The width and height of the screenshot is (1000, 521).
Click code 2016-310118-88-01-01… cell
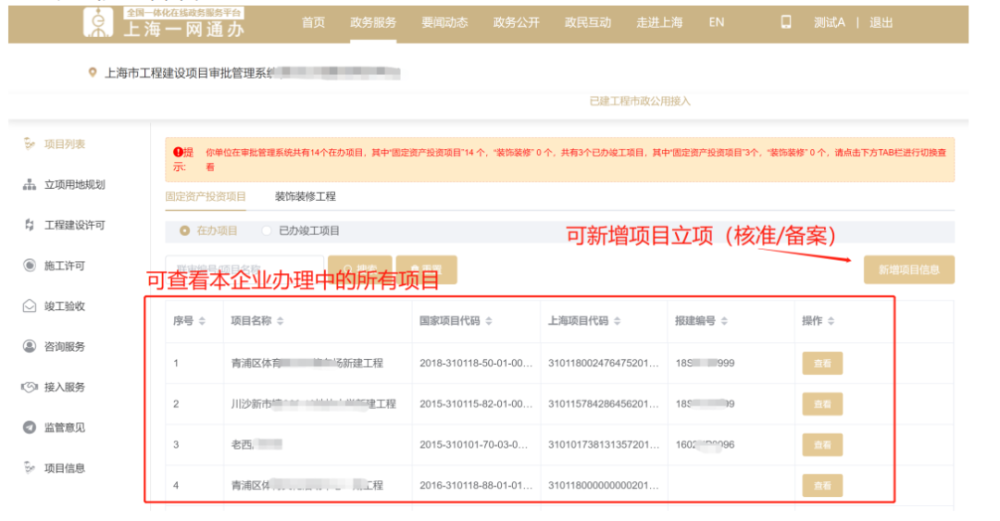(476, 485)
